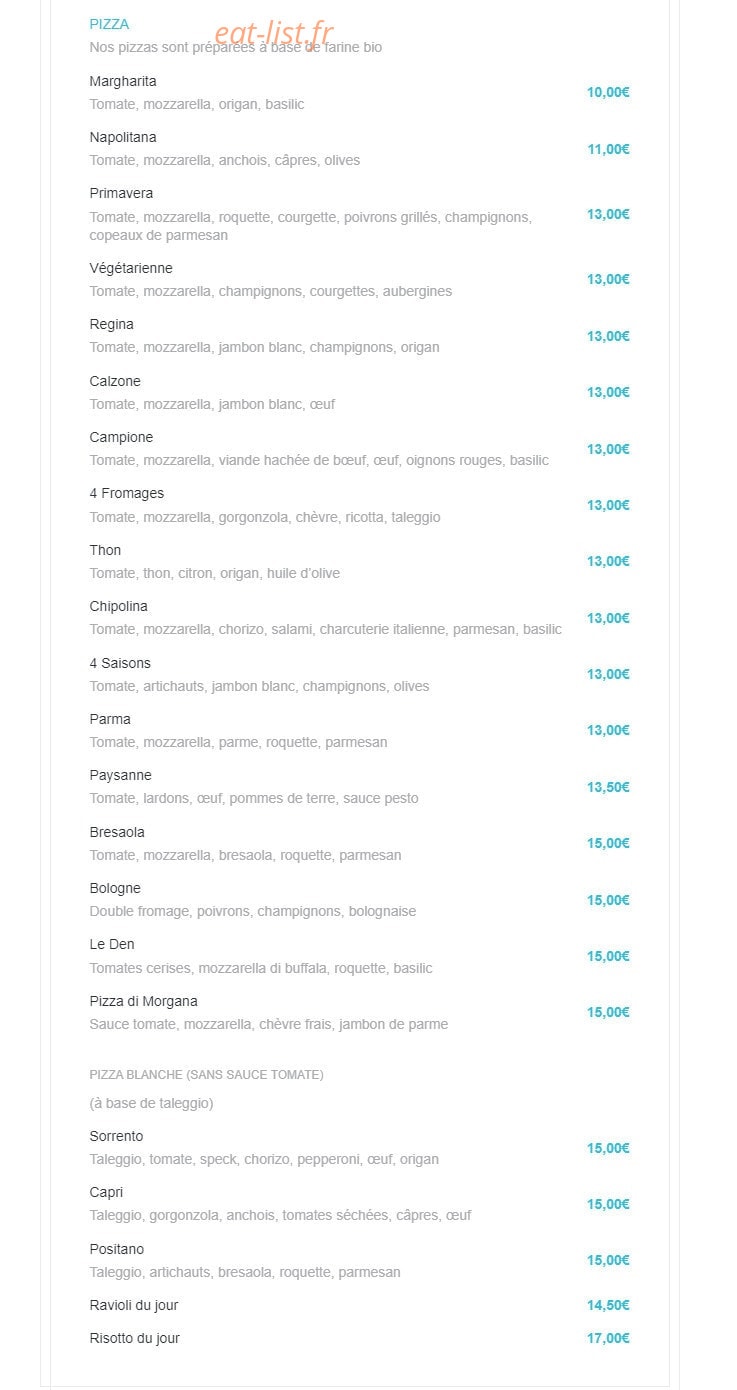Click the eat-list.fr watermark logo
This screenshot has height=1390, width=737.
[275, 35]
